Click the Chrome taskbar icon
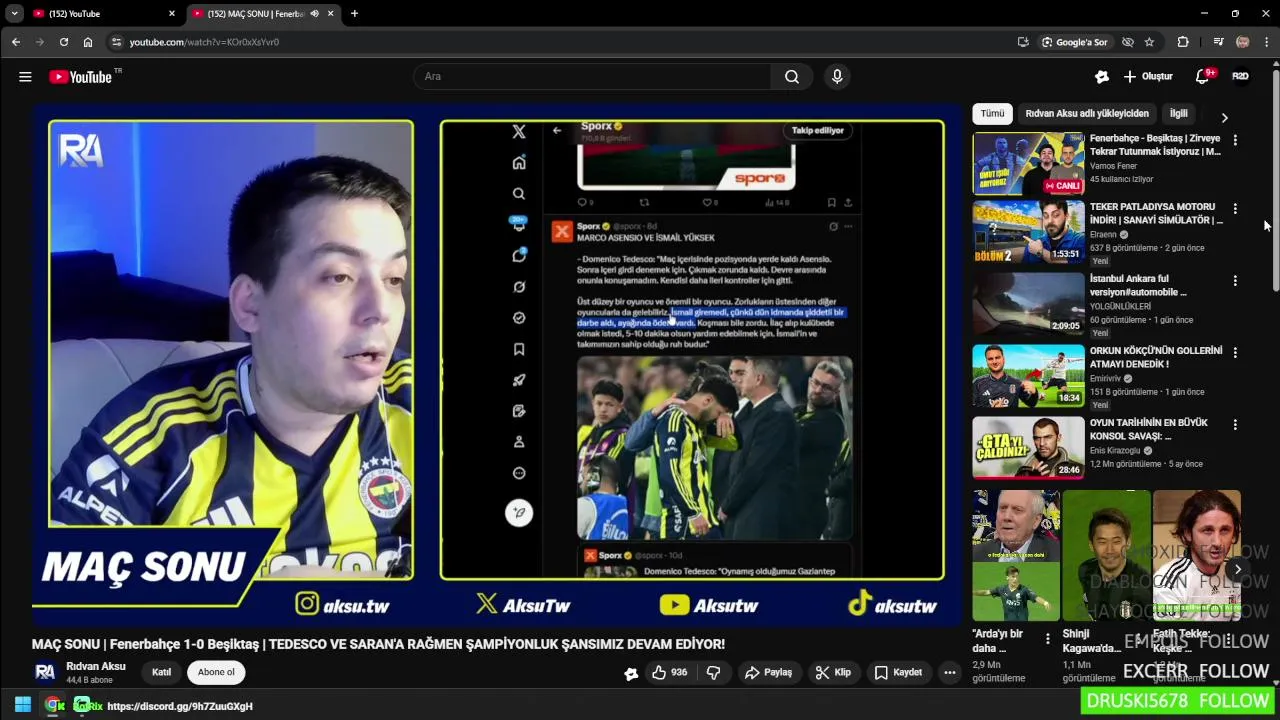The width and height of the screenshot is (1280, 720). coord(54,705)
